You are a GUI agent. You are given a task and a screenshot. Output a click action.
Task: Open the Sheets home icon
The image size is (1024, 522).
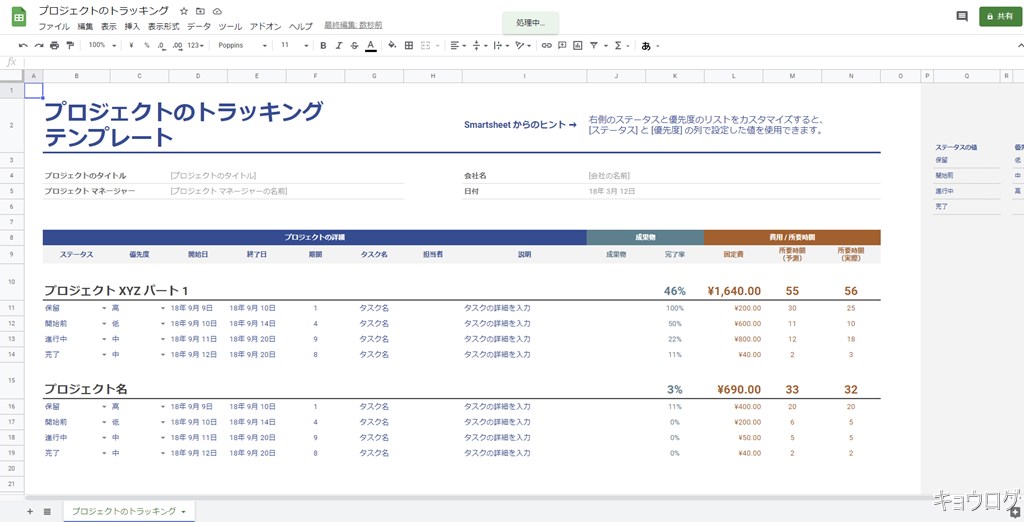[x=19, y=16]
